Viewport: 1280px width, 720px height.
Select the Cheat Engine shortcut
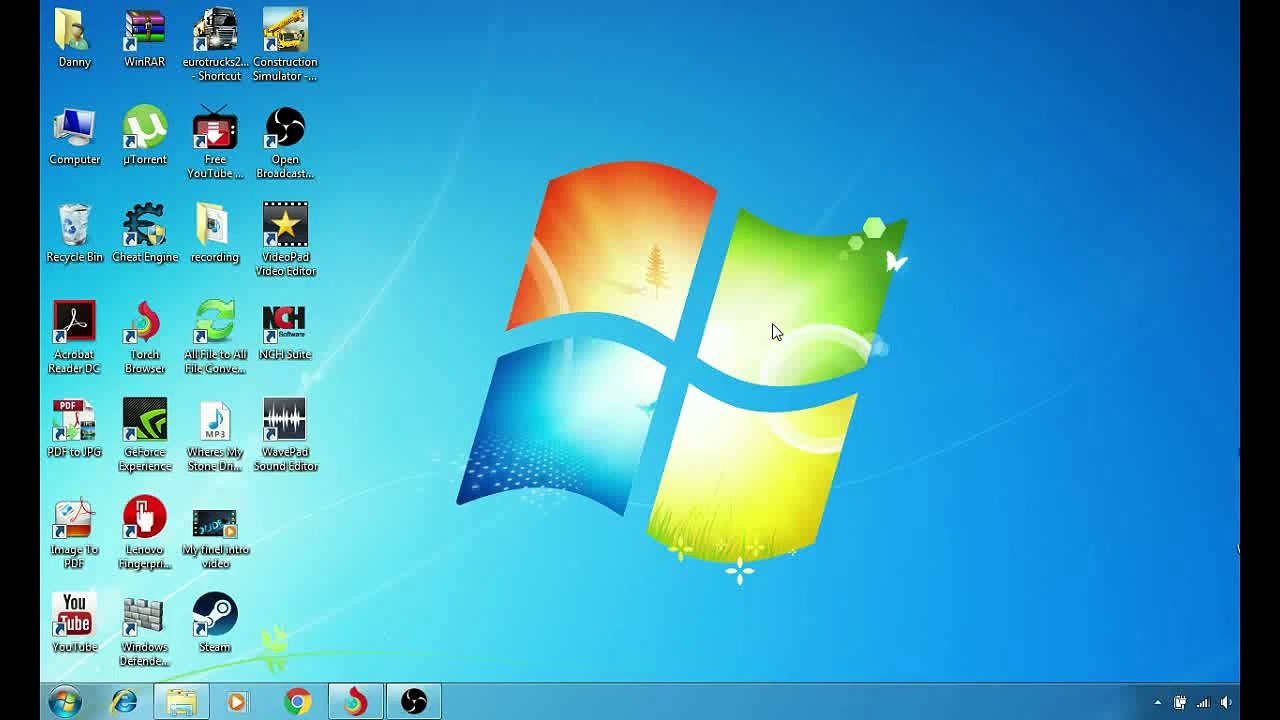144,225
